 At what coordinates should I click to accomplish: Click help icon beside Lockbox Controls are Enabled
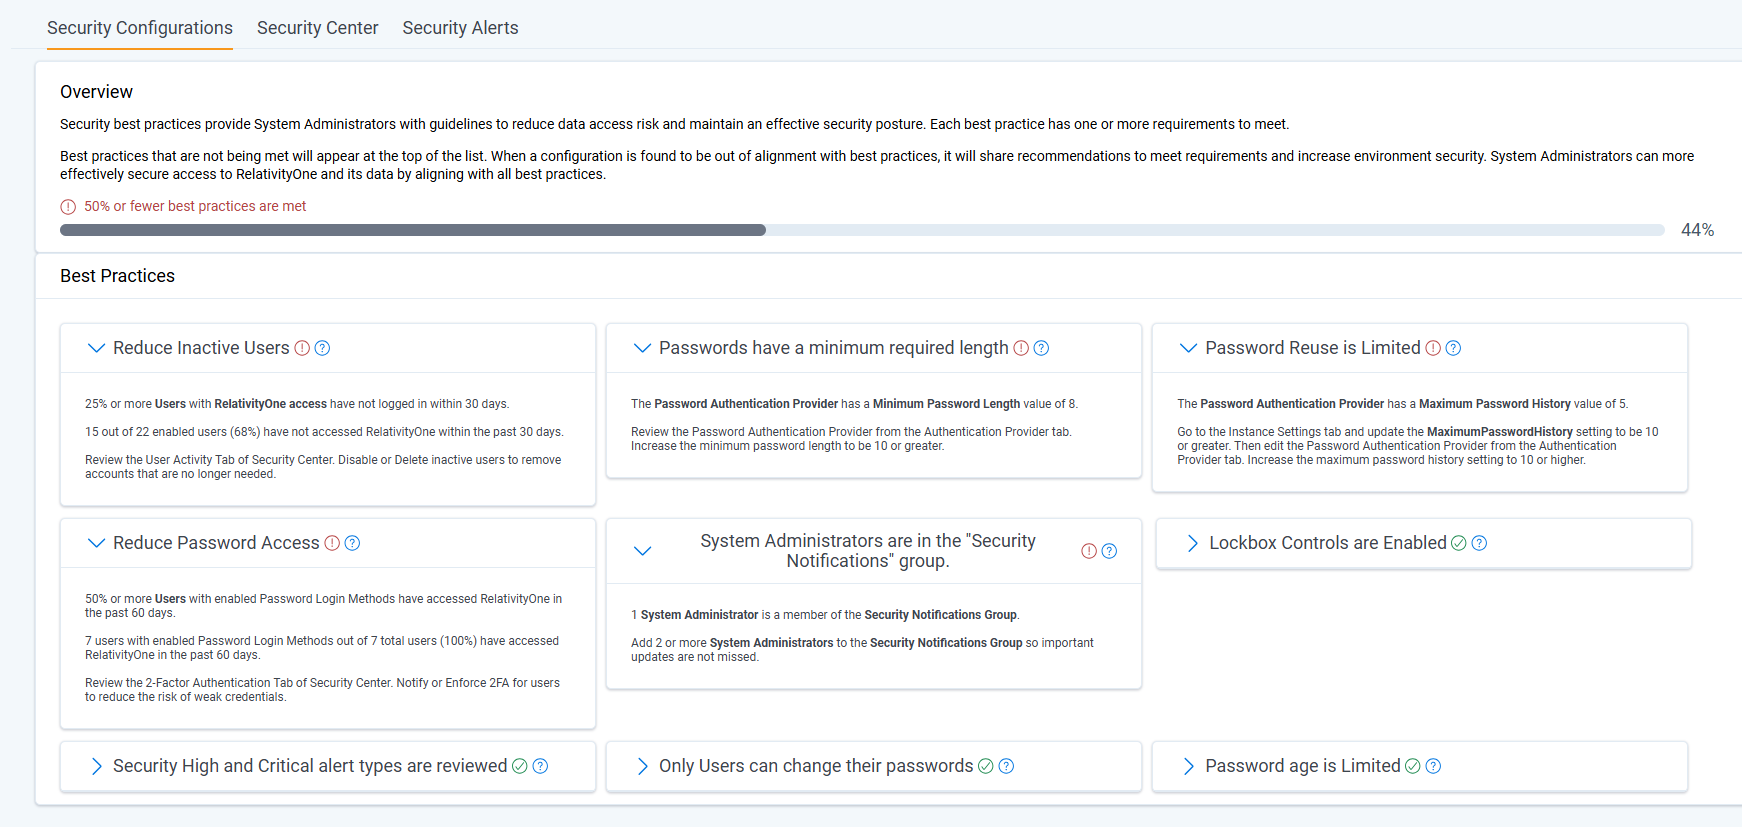point(1479,543)
